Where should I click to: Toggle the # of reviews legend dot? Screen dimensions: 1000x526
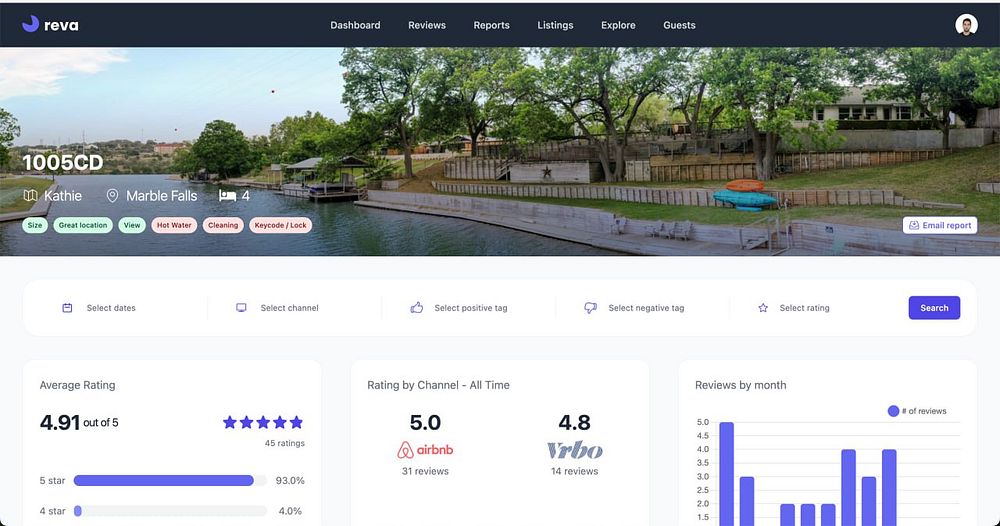893,411
